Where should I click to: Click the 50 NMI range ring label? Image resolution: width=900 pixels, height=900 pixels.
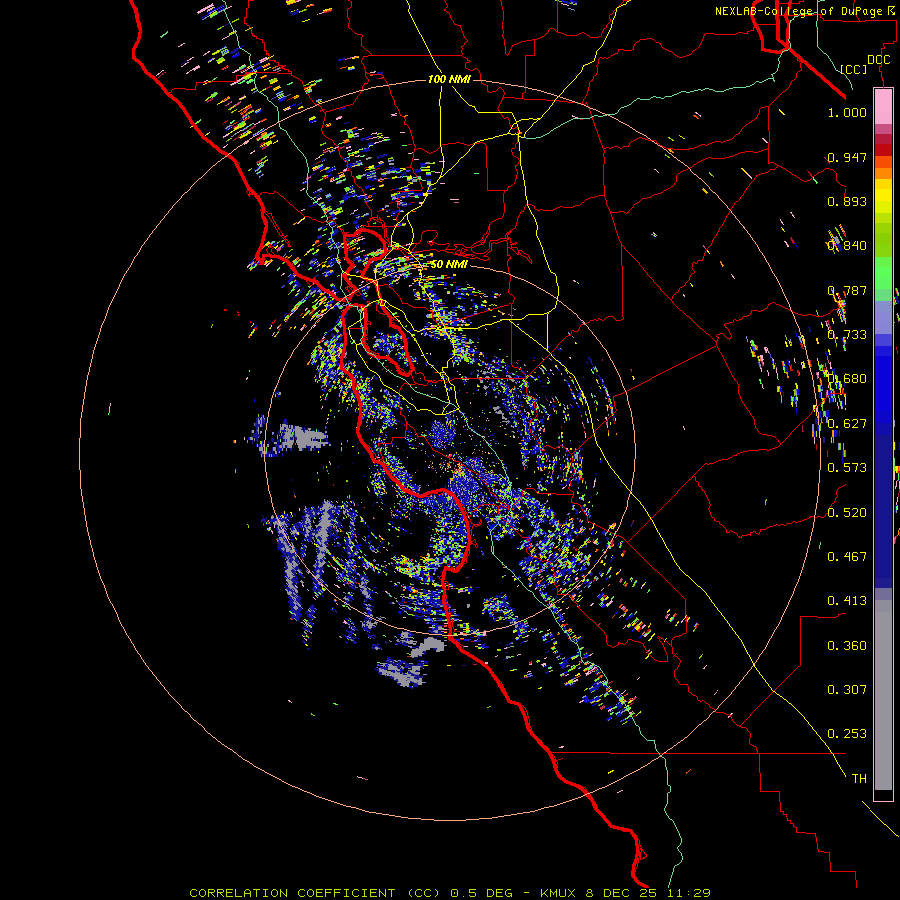tap(449, 265)
